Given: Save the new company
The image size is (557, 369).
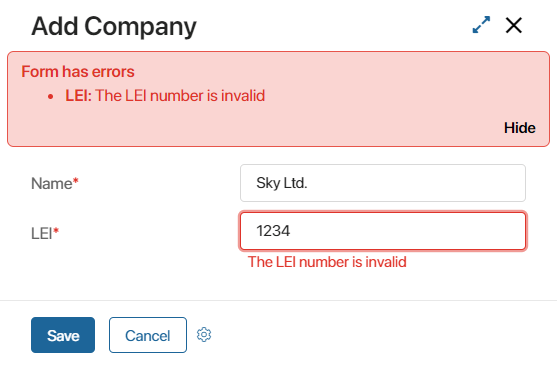Looking at the screenshot, I should pyautogui.click(x=63, y=335).
